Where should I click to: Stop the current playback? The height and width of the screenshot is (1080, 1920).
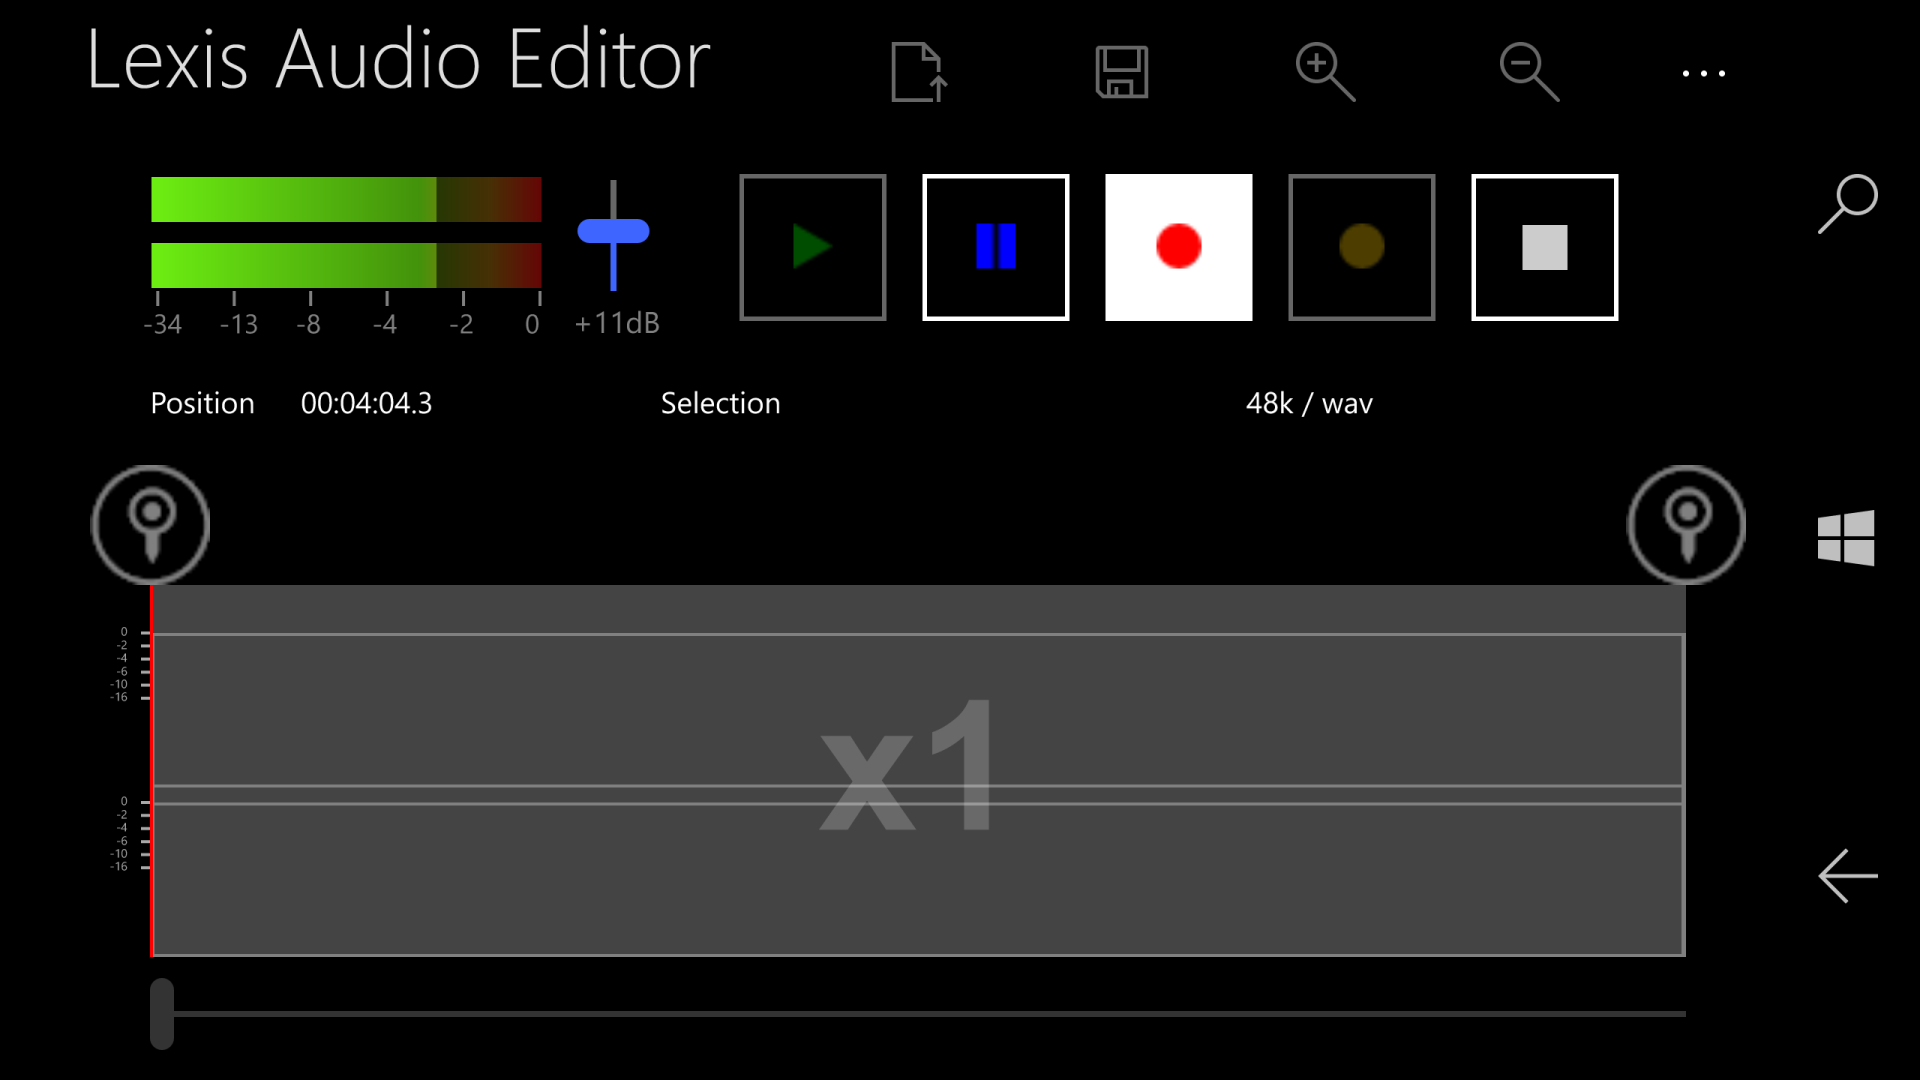[1545, 246]
